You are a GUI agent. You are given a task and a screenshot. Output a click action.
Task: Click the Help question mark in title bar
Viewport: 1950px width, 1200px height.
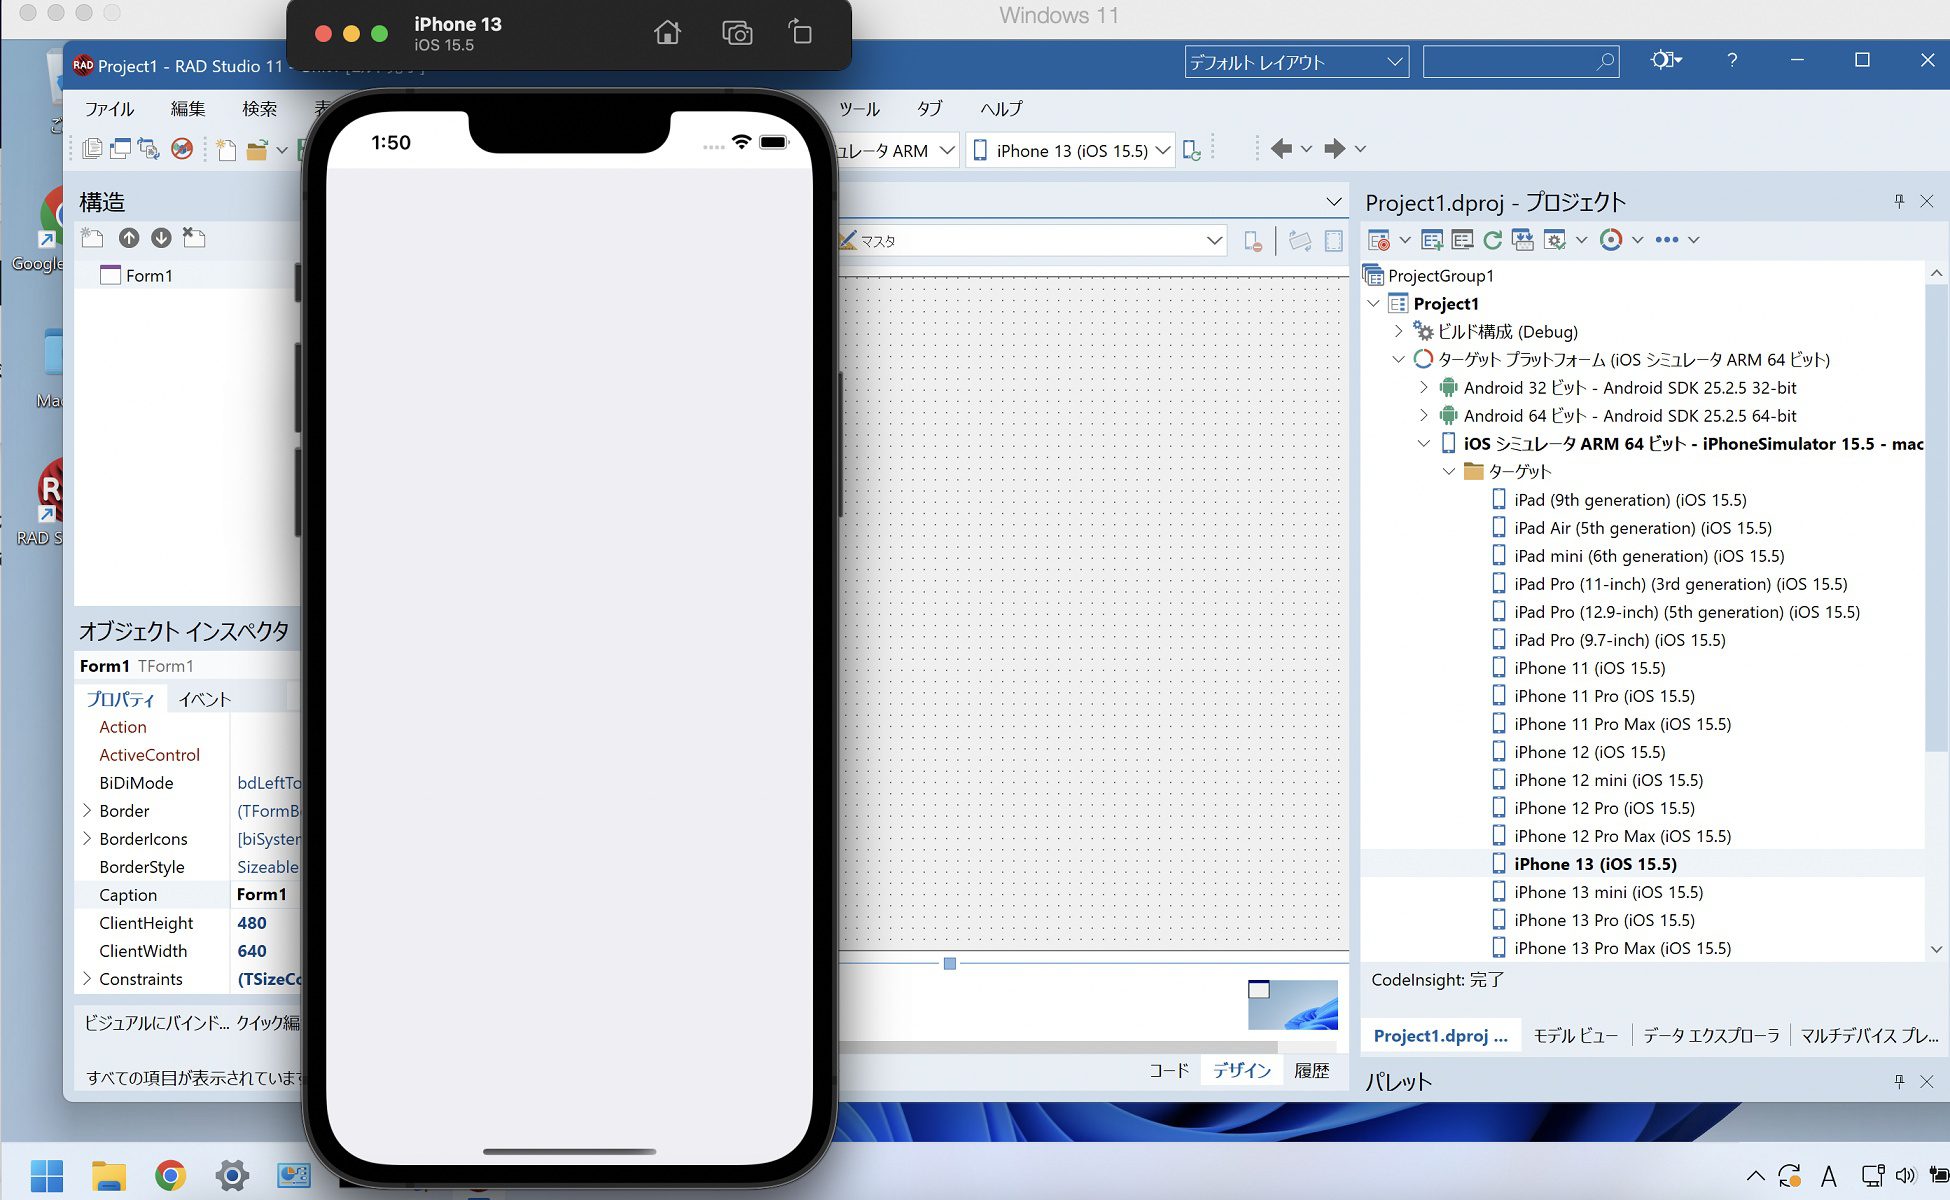click(1732, 61)
